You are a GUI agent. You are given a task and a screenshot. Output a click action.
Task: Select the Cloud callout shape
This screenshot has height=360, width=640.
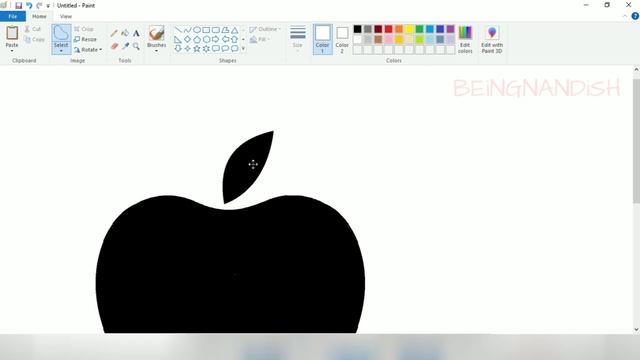pos(234,49)
